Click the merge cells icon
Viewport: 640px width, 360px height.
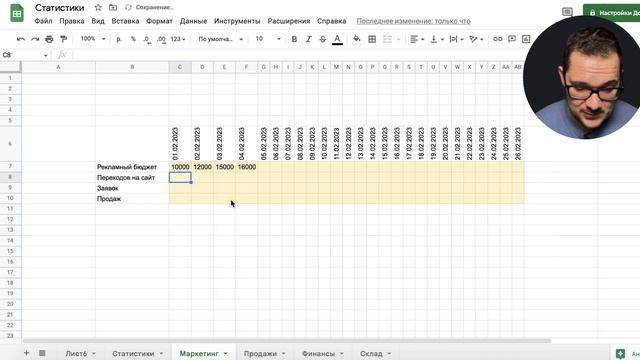(x=387, y=39)
